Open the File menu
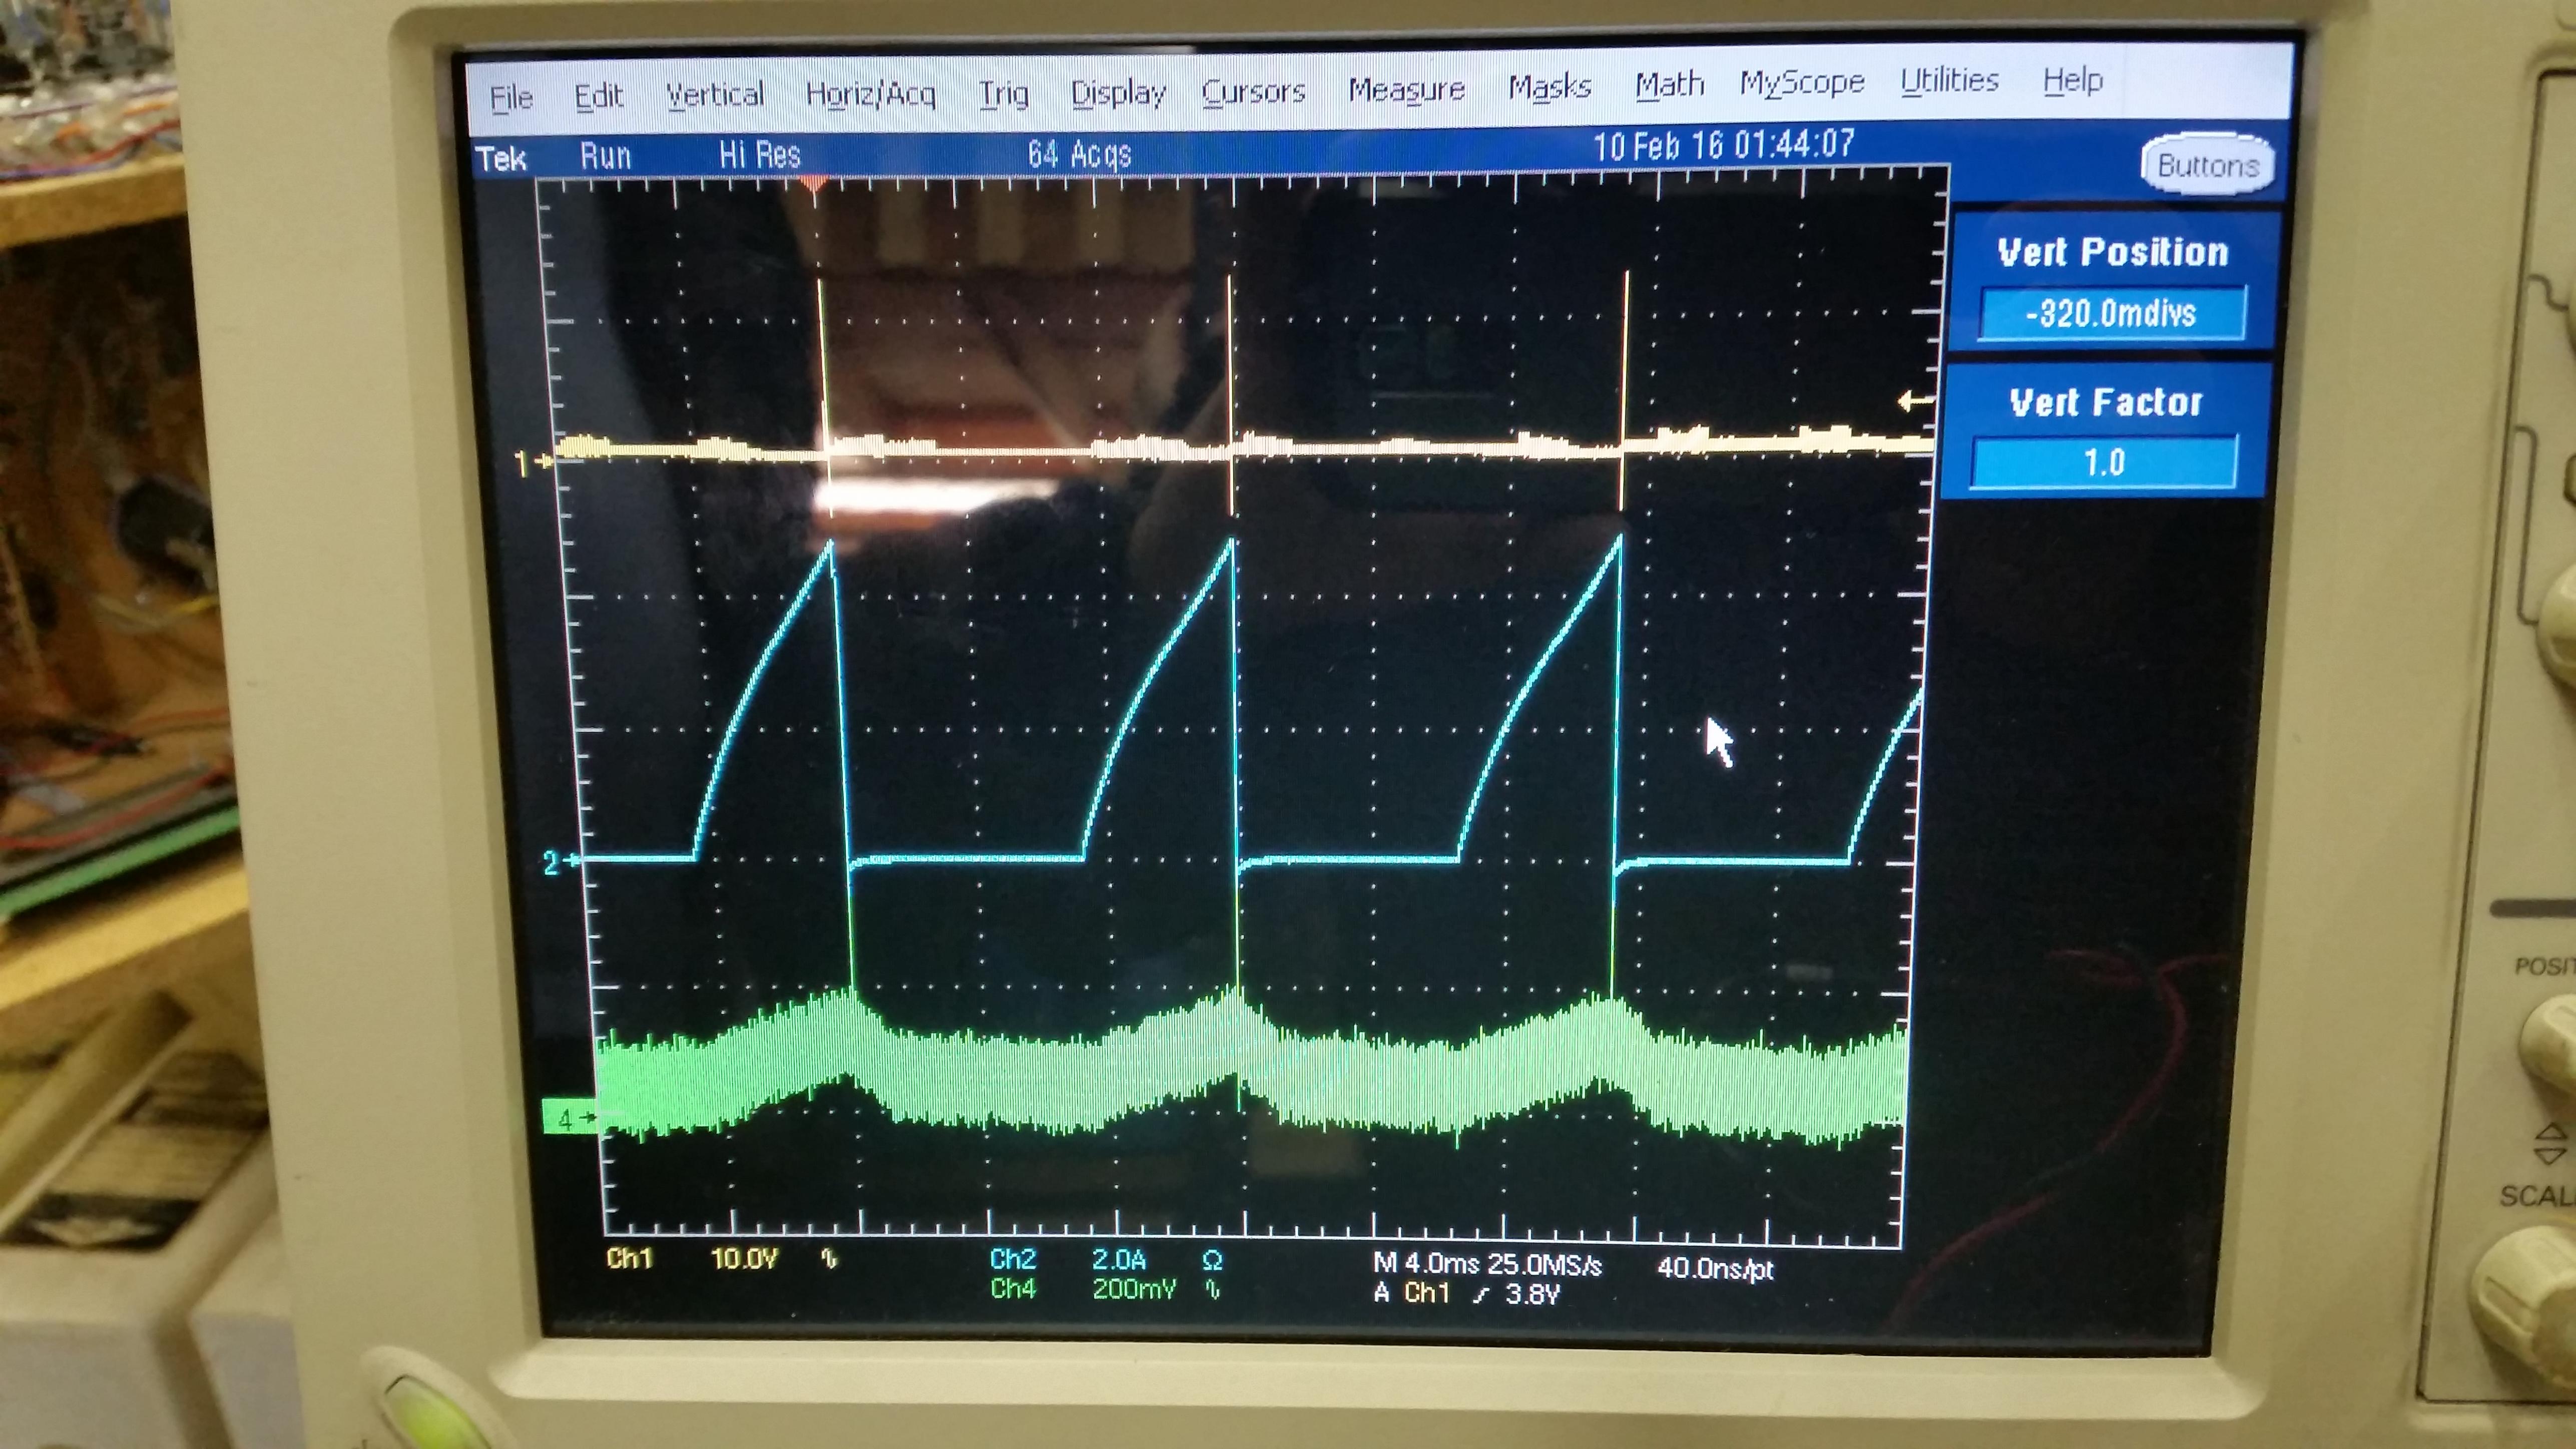This screenshot has height=1449, width=2576. coord(511,98)
